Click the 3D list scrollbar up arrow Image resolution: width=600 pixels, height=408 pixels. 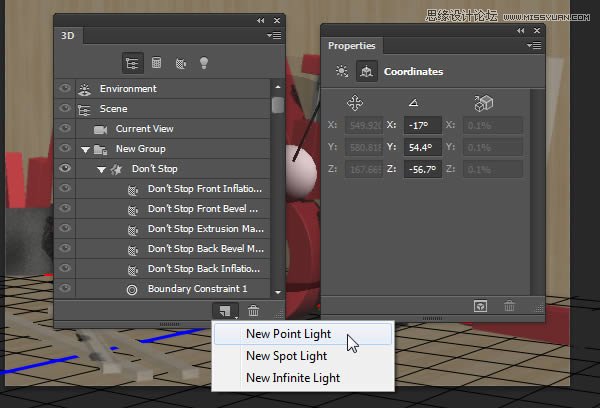click(x=278, y=87)
